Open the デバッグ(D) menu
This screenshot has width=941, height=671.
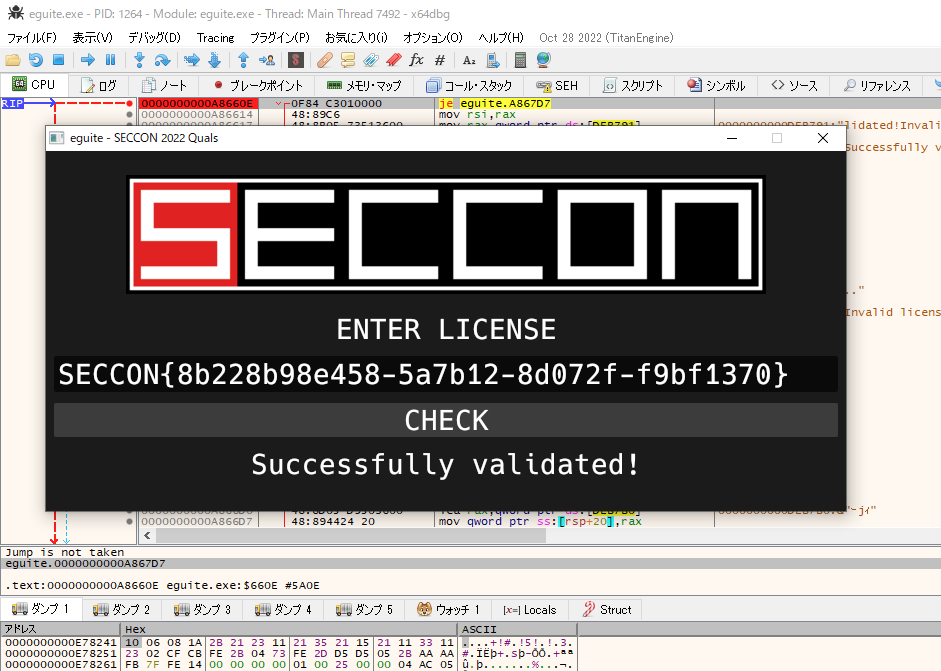[154, 38]
